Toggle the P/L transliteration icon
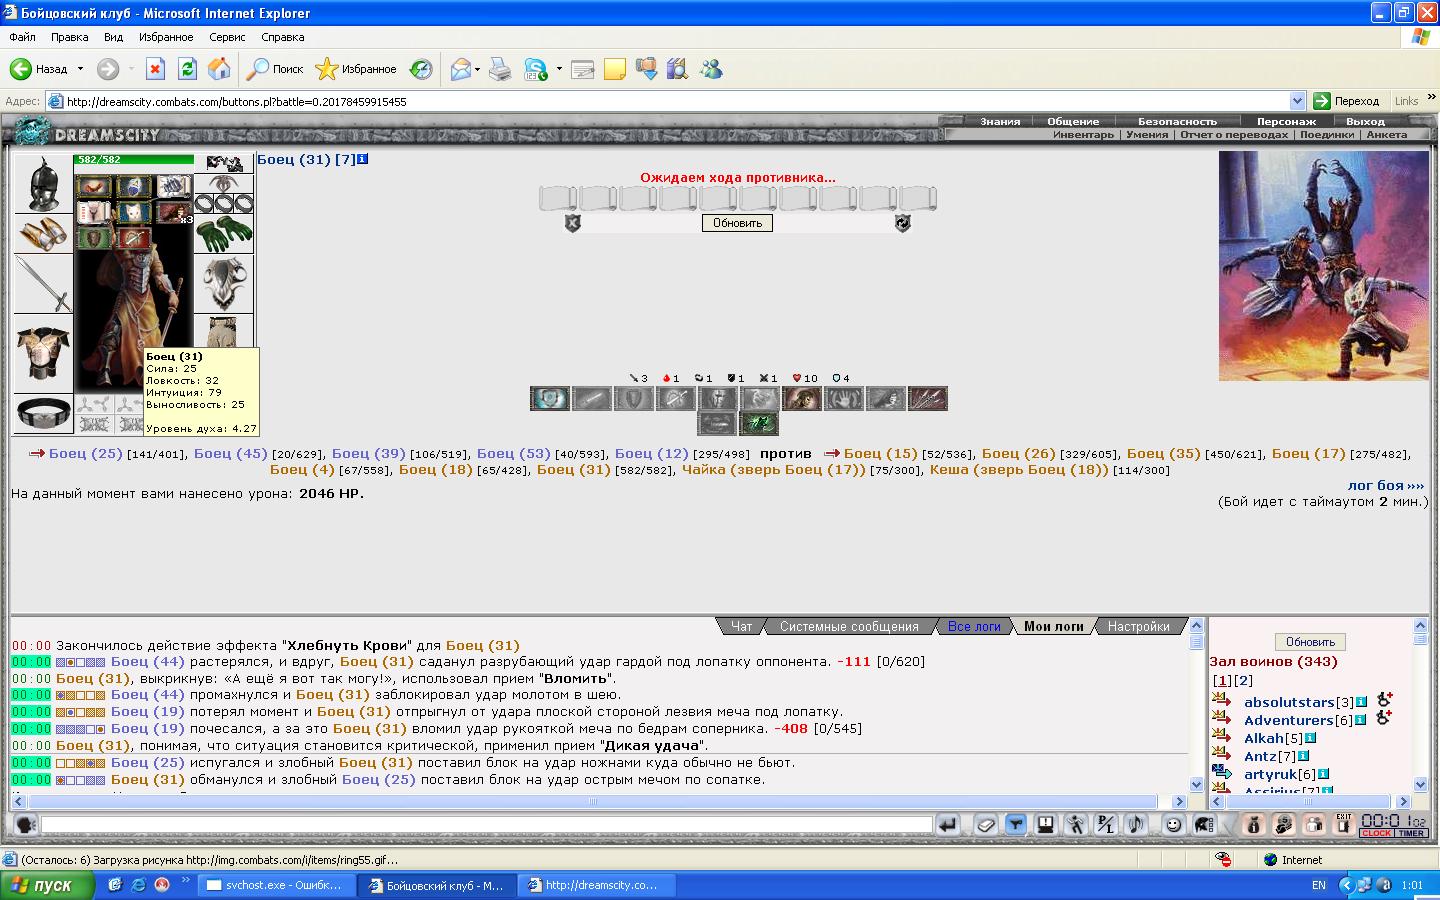 (x=1106, y=825)
